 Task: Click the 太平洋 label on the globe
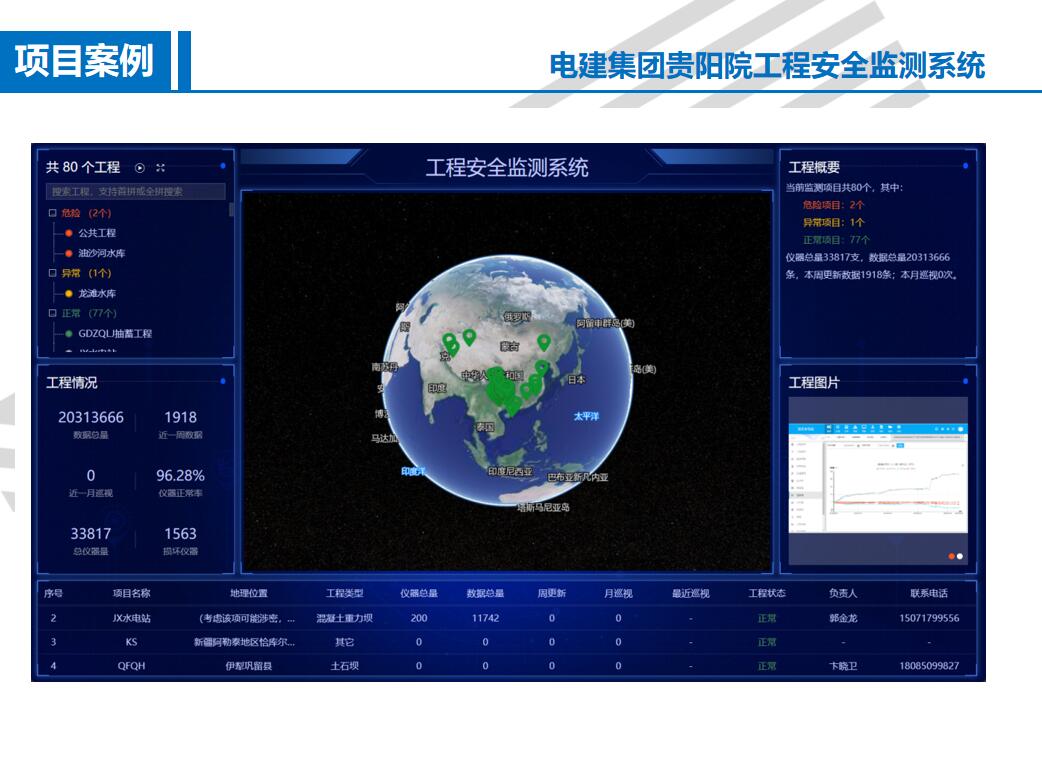point(587,416)
